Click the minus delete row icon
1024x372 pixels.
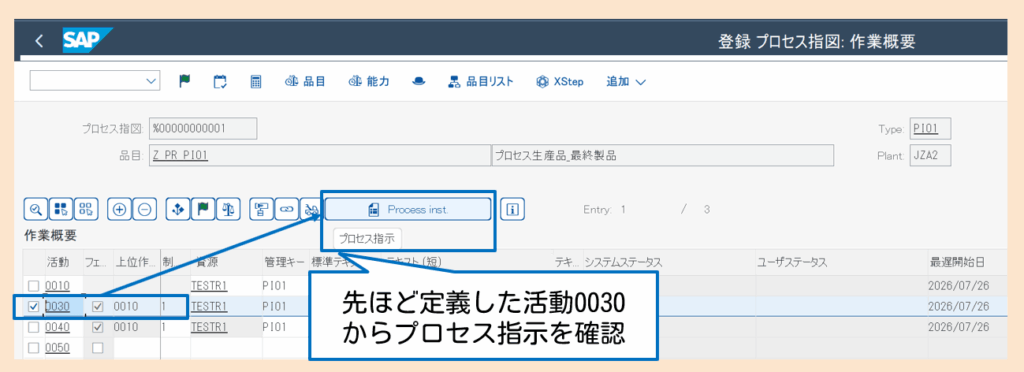(144, 209)
